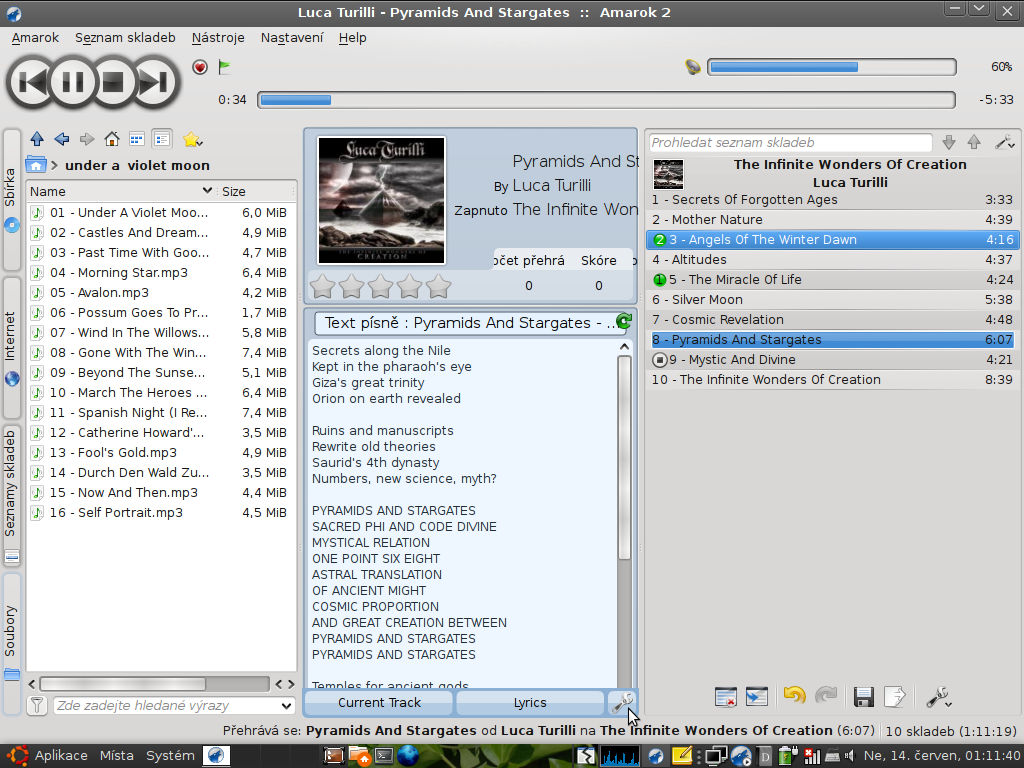The image size is (1024, 768).
Task: Undo the last playlist change
Action: pyautogui.click(x=794, y=696)
